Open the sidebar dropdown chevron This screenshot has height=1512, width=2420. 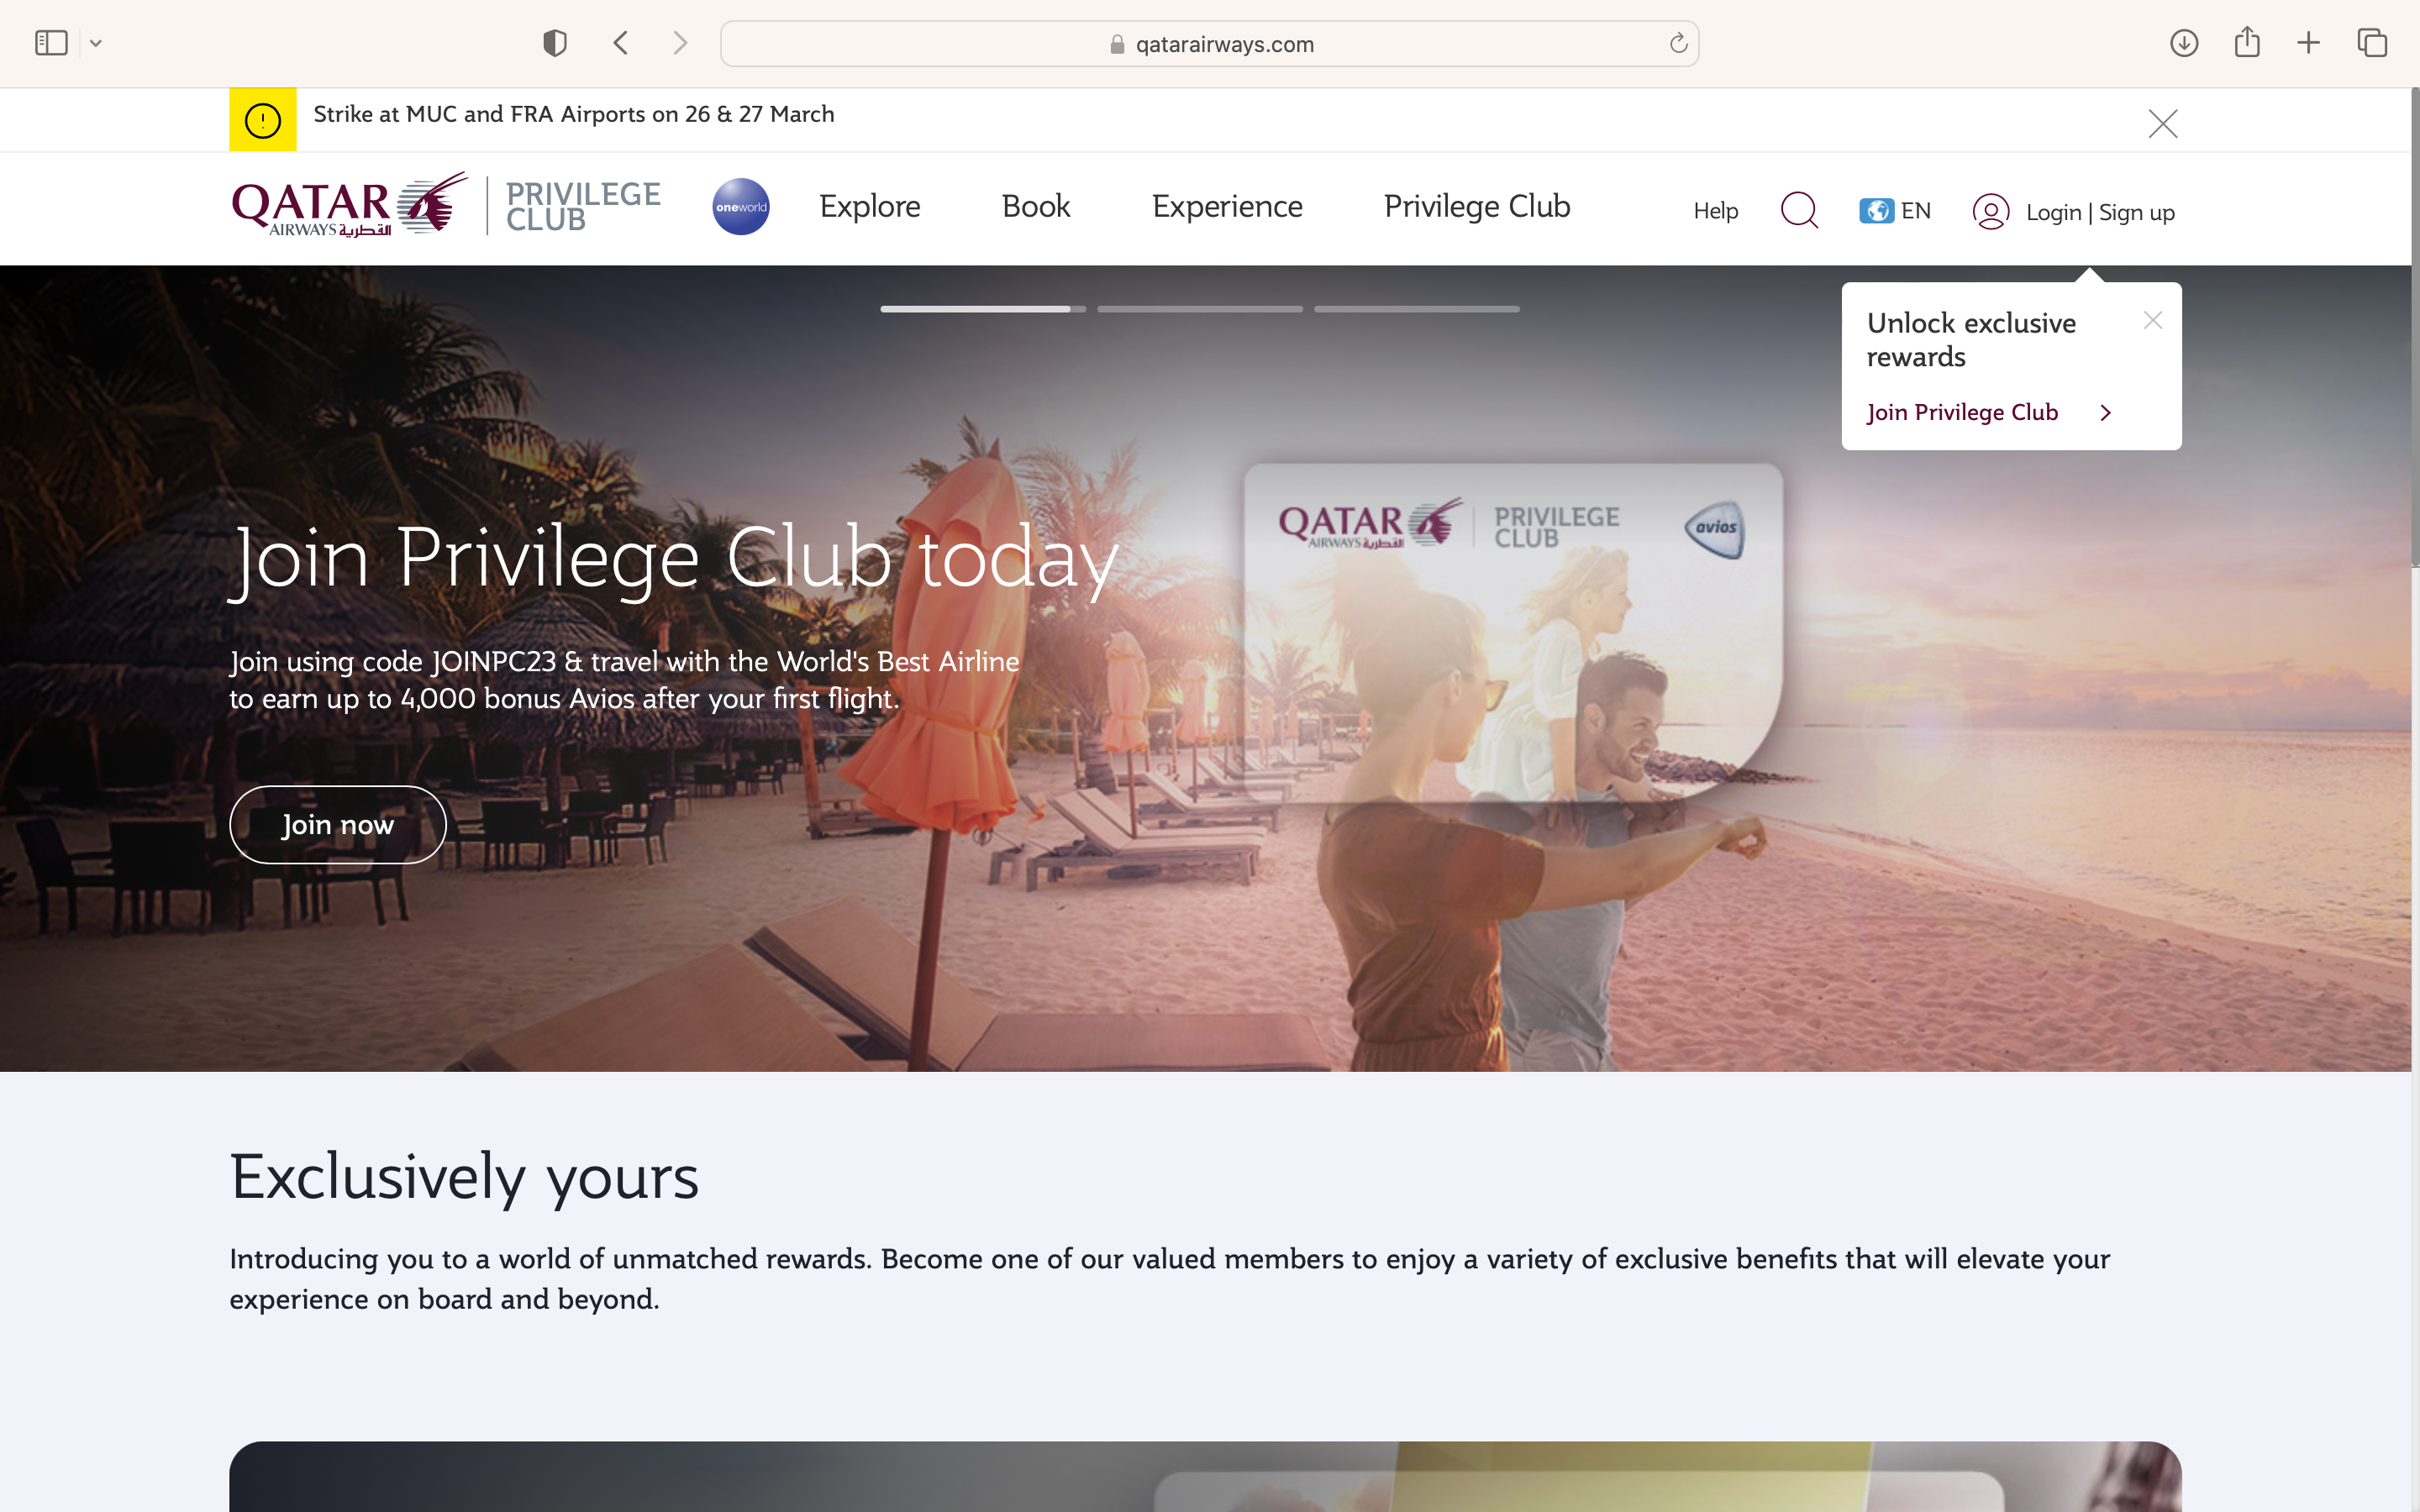tap(96, 43)
